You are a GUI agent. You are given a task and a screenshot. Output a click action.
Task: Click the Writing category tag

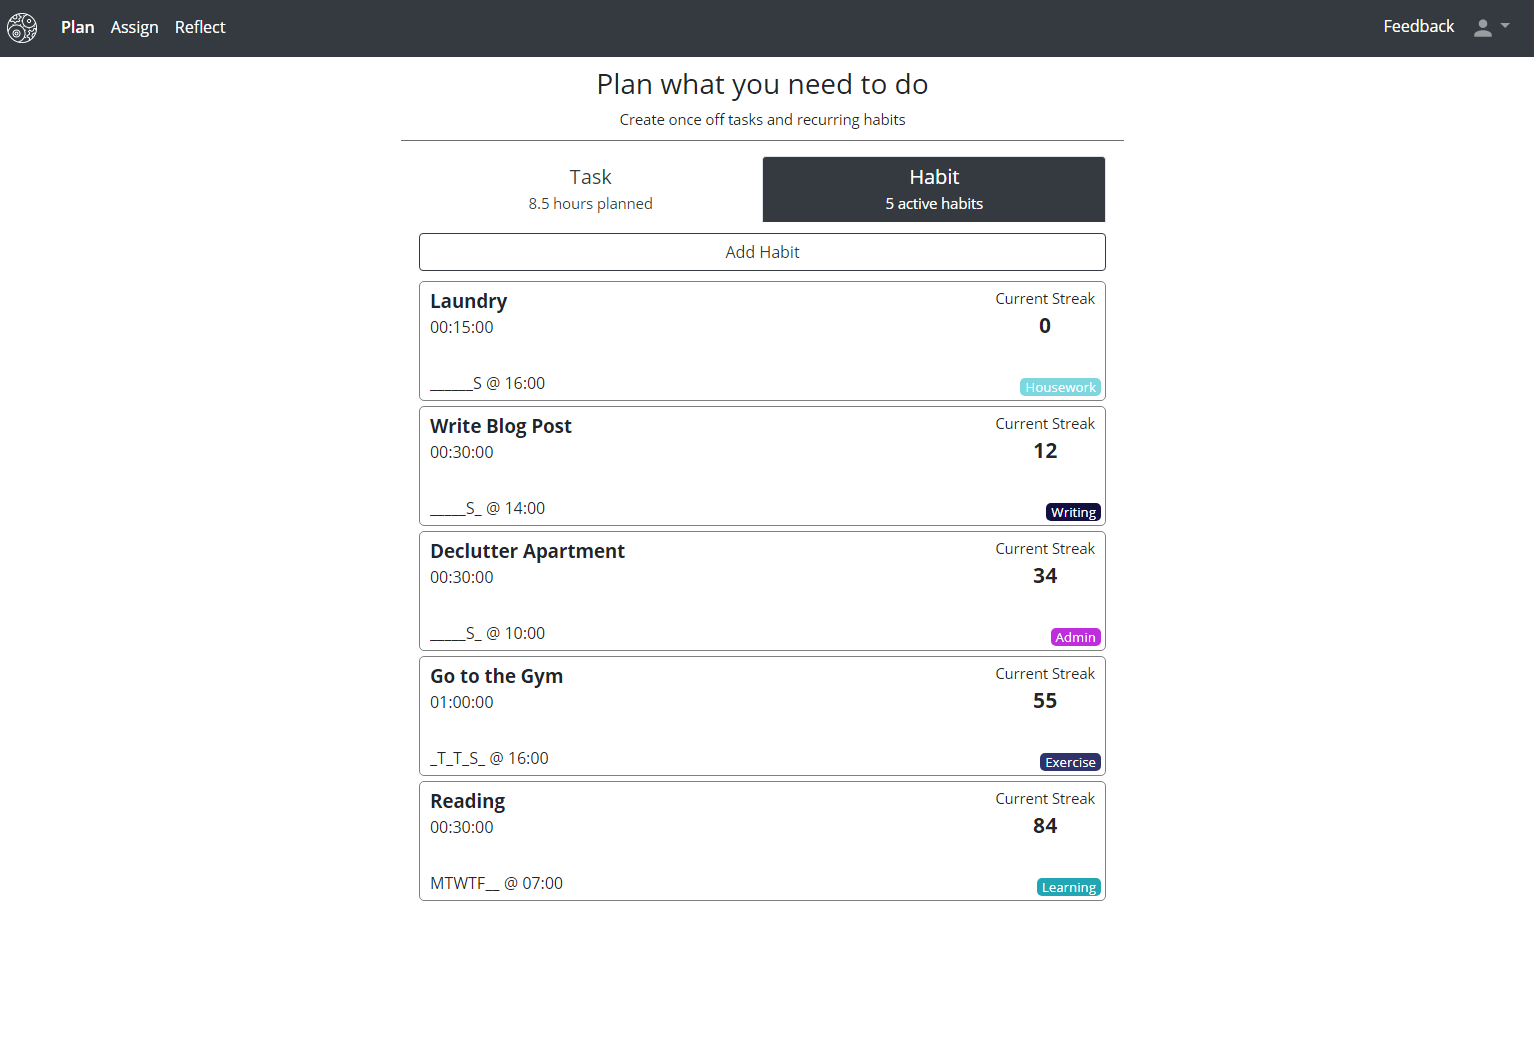pyautogui.click(x=1073, y=513)
